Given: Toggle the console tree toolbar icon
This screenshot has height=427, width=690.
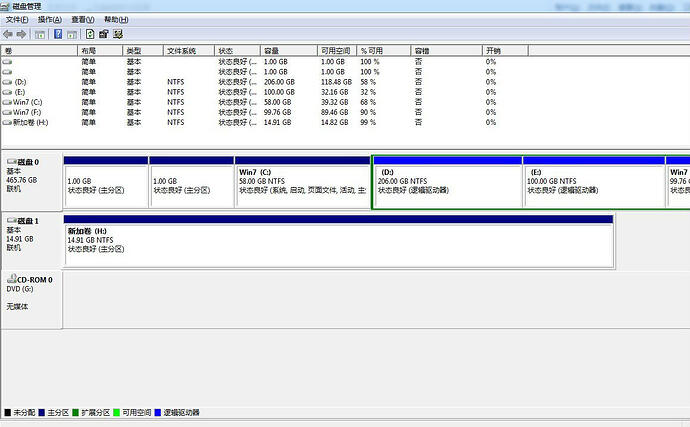Looking at the screenshot, I should [40, 34].
